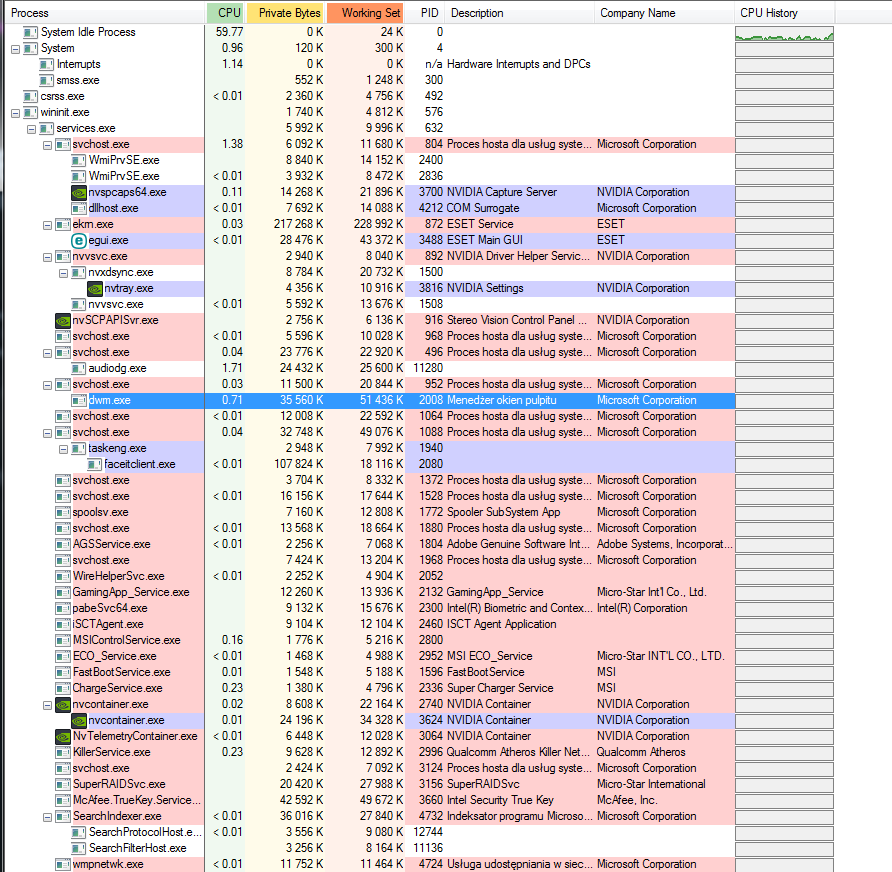This screenshot has height=872, width=892.
Task: Select the SearchProtocolHost.exe process row
Action: pos(370,832)
